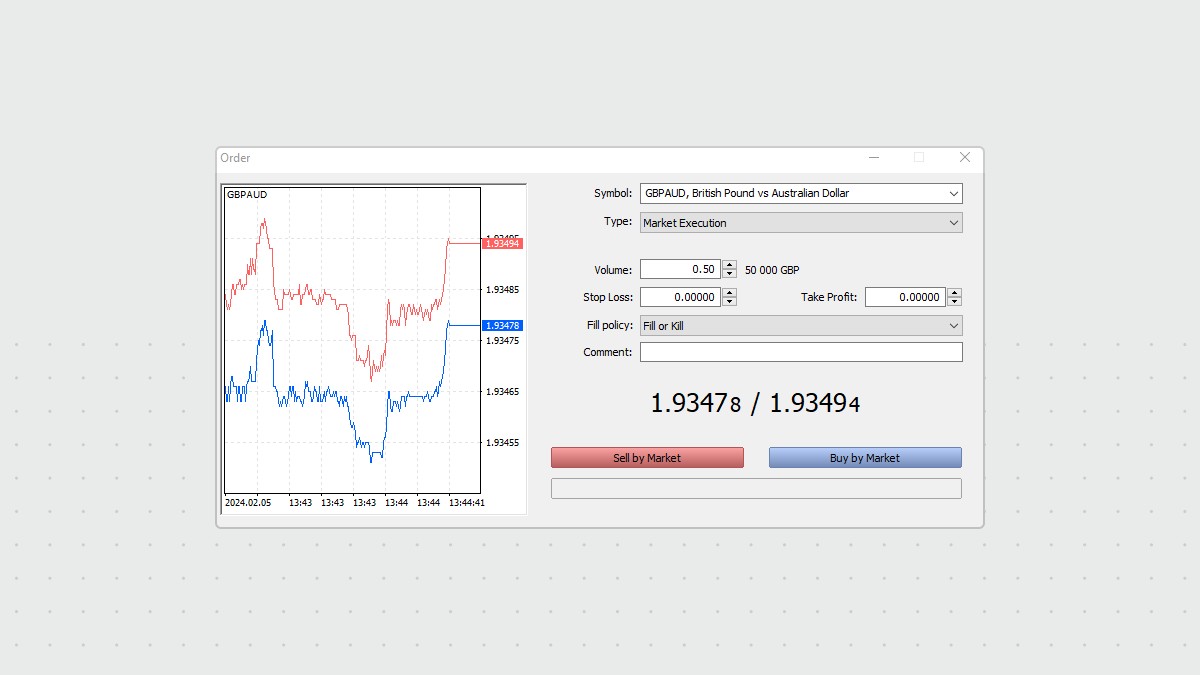Click the large bid/ask quote display

click(755, 403)
